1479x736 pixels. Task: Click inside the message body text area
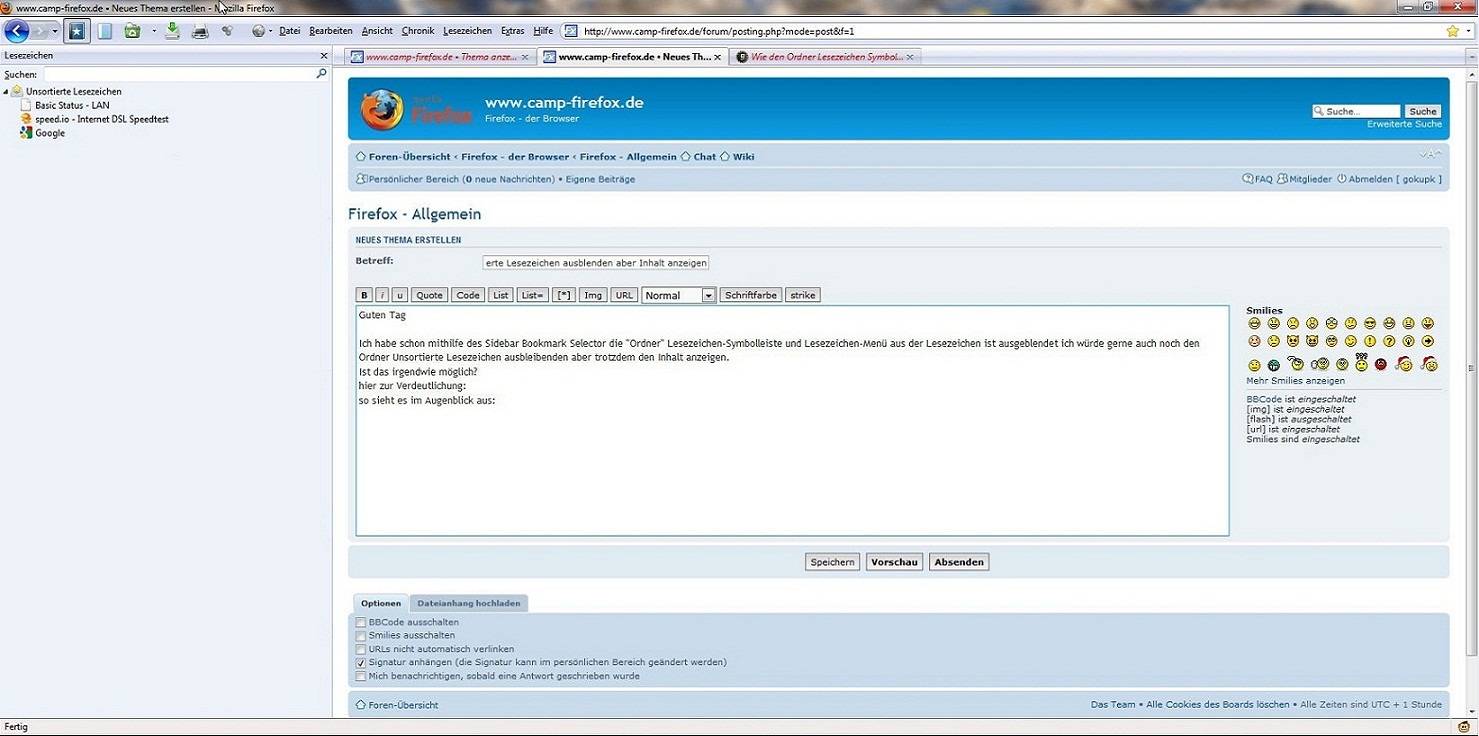[792, 421]
